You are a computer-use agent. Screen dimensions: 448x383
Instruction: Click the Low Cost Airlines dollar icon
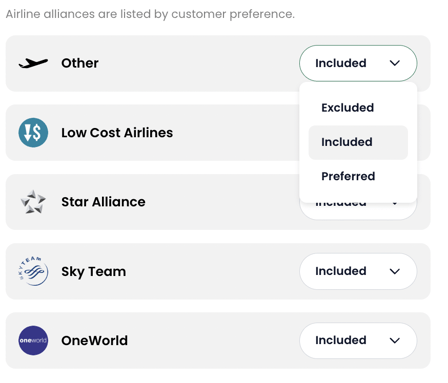[x=33, y=133]
